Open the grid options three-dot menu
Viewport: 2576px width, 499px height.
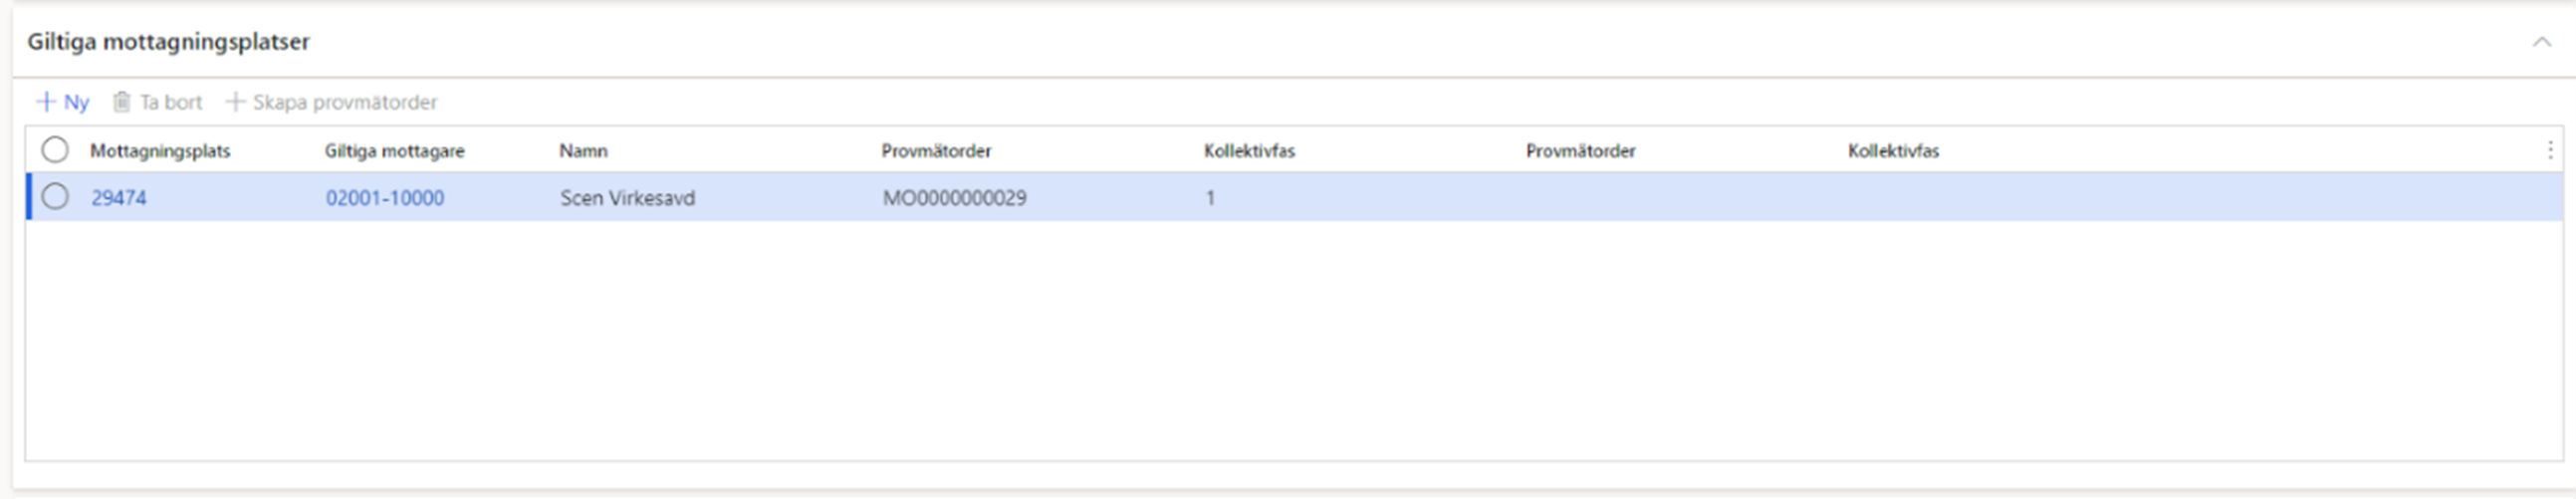click(x=2550, y=150)
